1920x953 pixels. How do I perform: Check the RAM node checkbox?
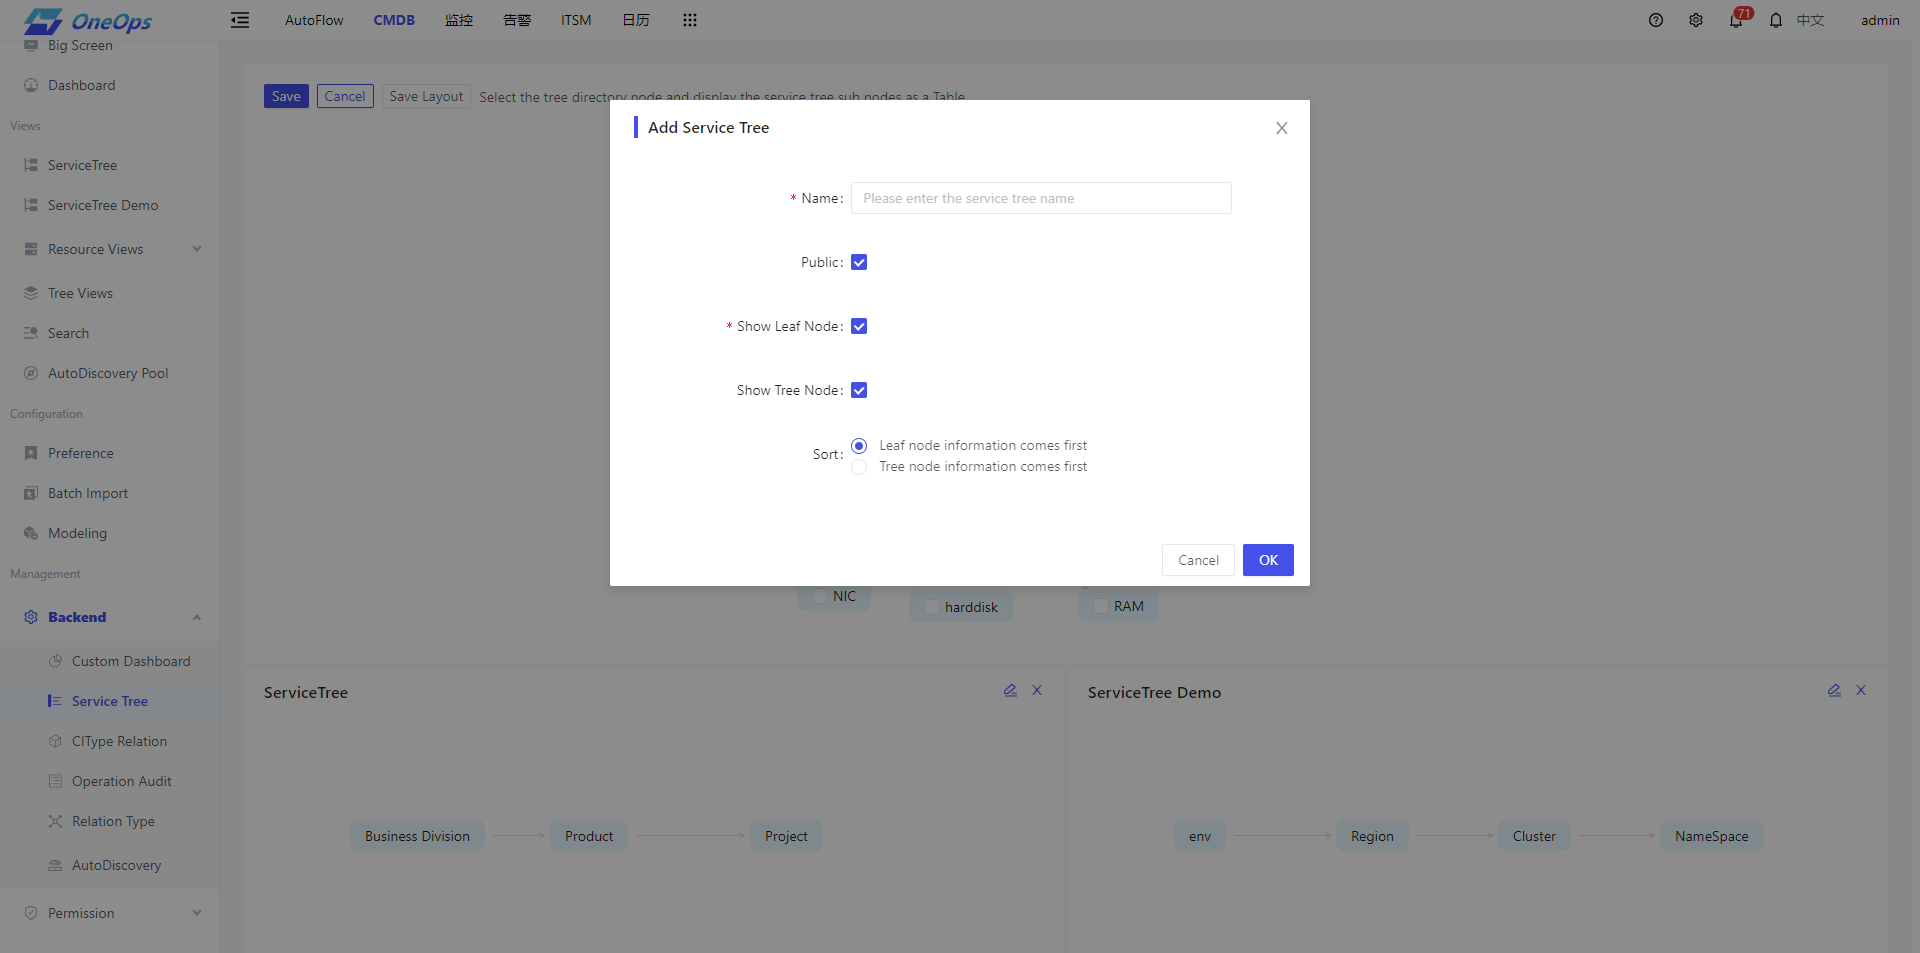(1101, 606)
